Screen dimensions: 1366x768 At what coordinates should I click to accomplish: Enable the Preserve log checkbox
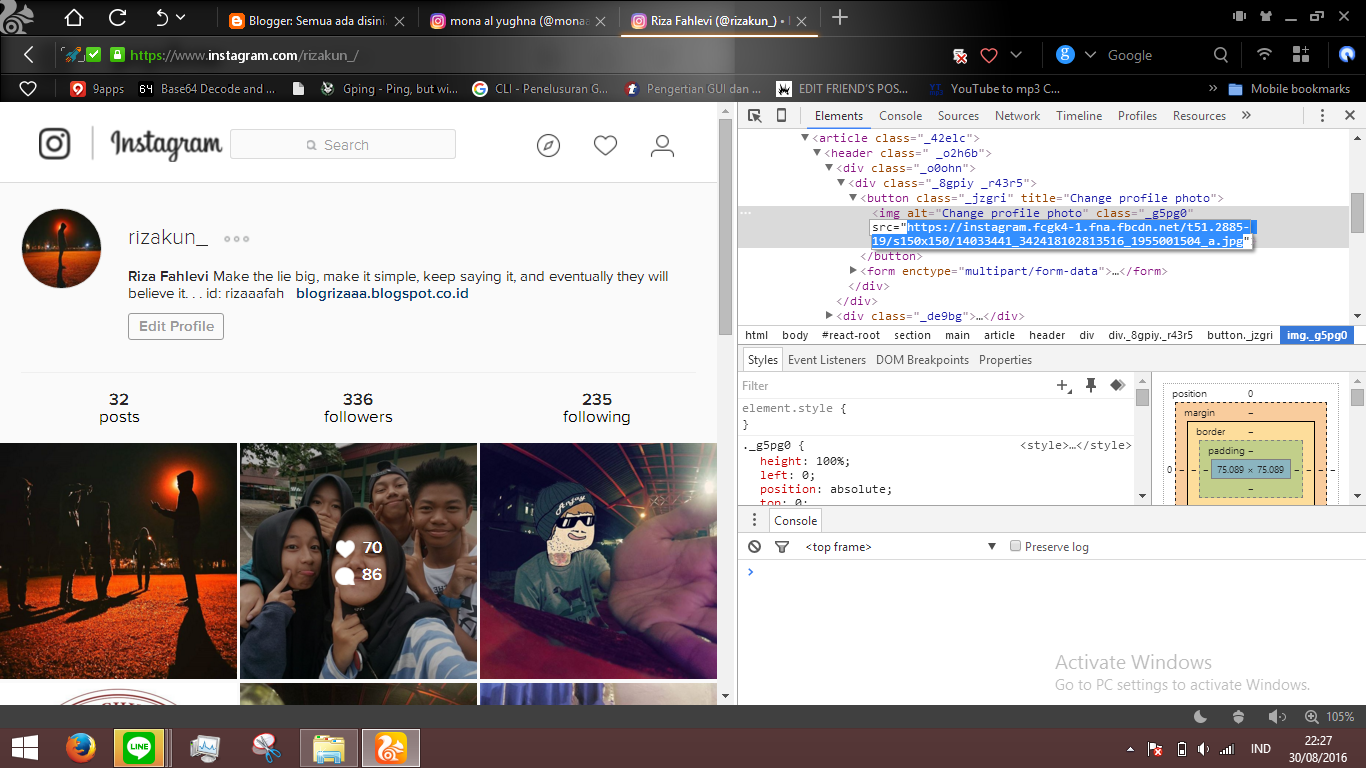1016,546
